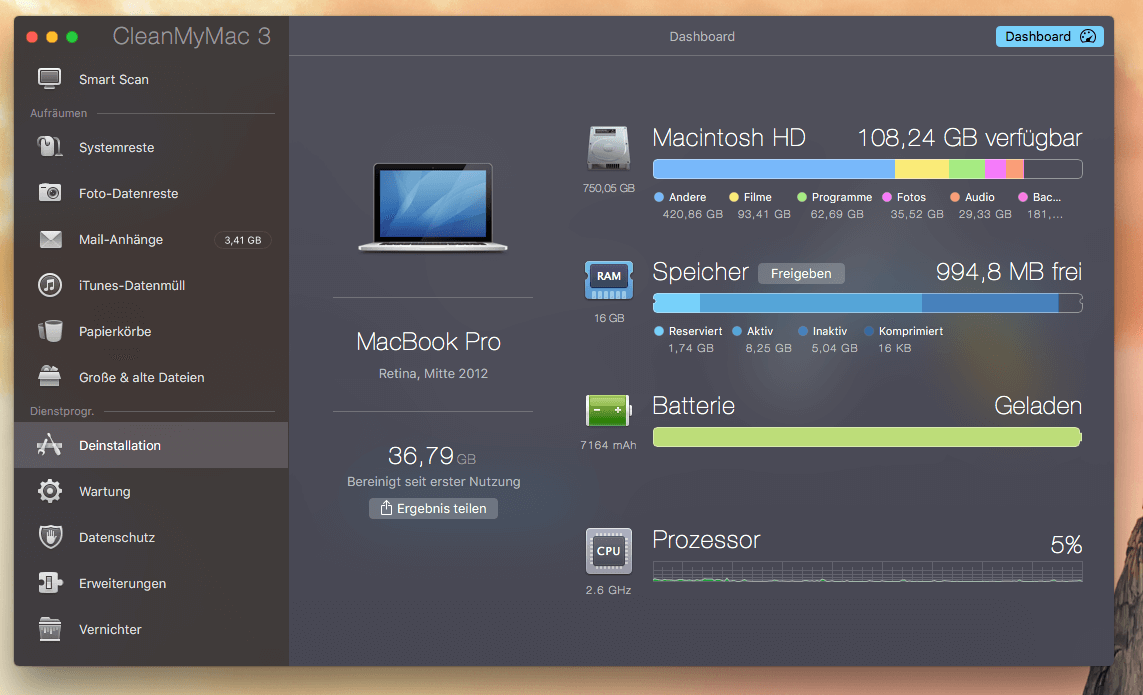Click the Systemreste sidebar icon

pos(50,147)
